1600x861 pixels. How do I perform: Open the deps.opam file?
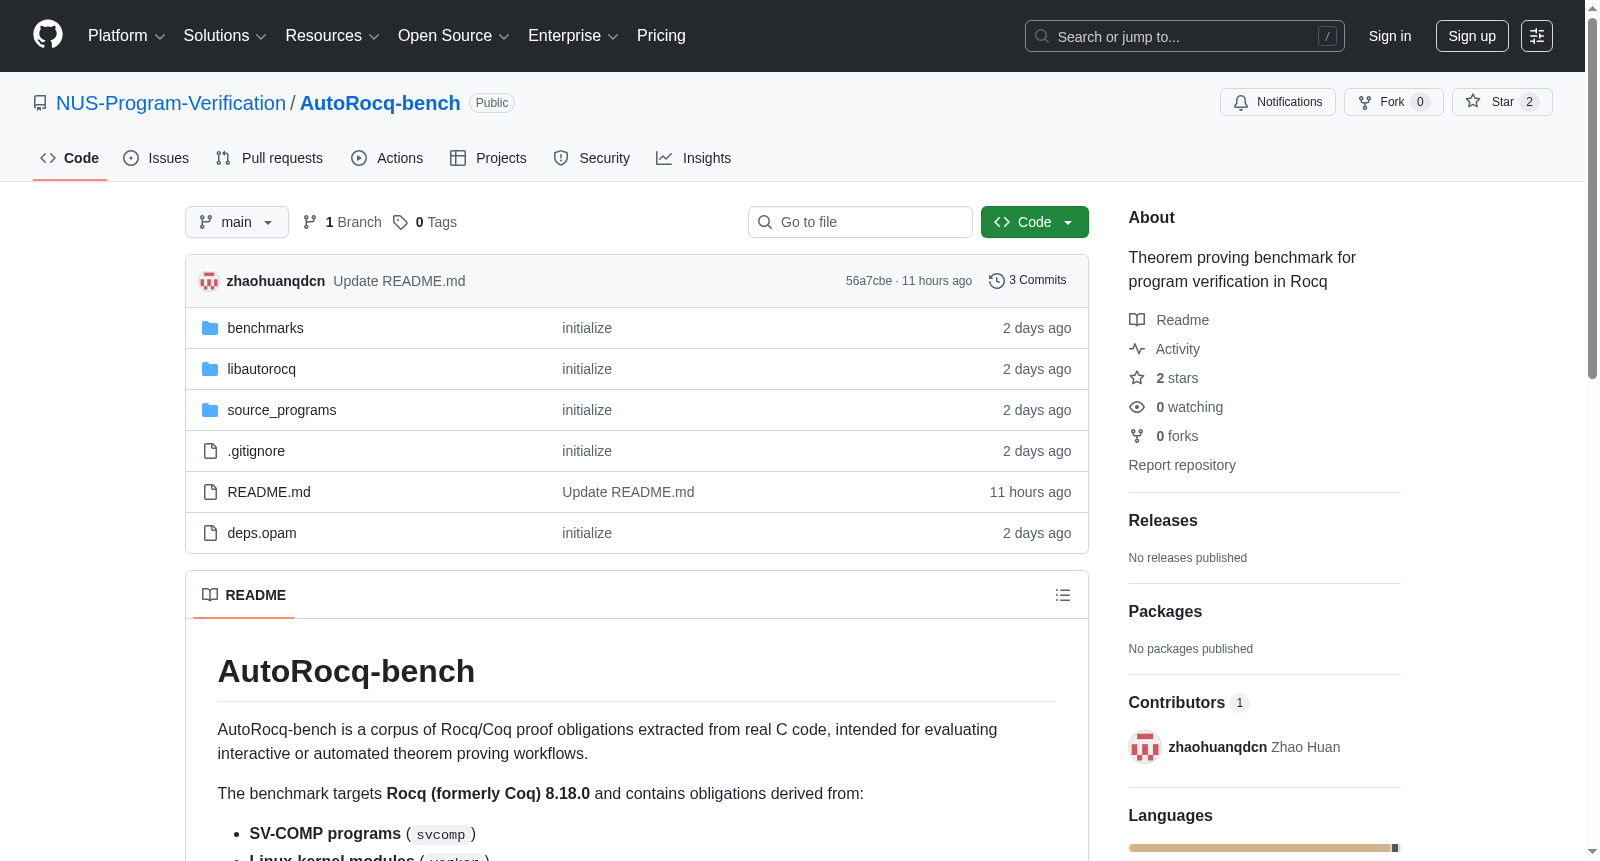[x=262, y=533]
